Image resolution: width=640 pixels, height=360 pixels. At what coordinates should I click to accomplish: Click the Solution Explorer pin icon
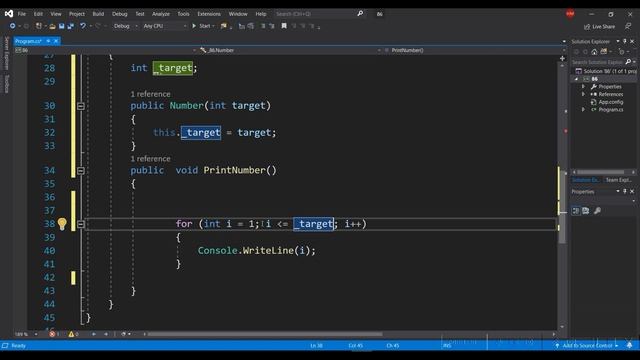(625, 41)
